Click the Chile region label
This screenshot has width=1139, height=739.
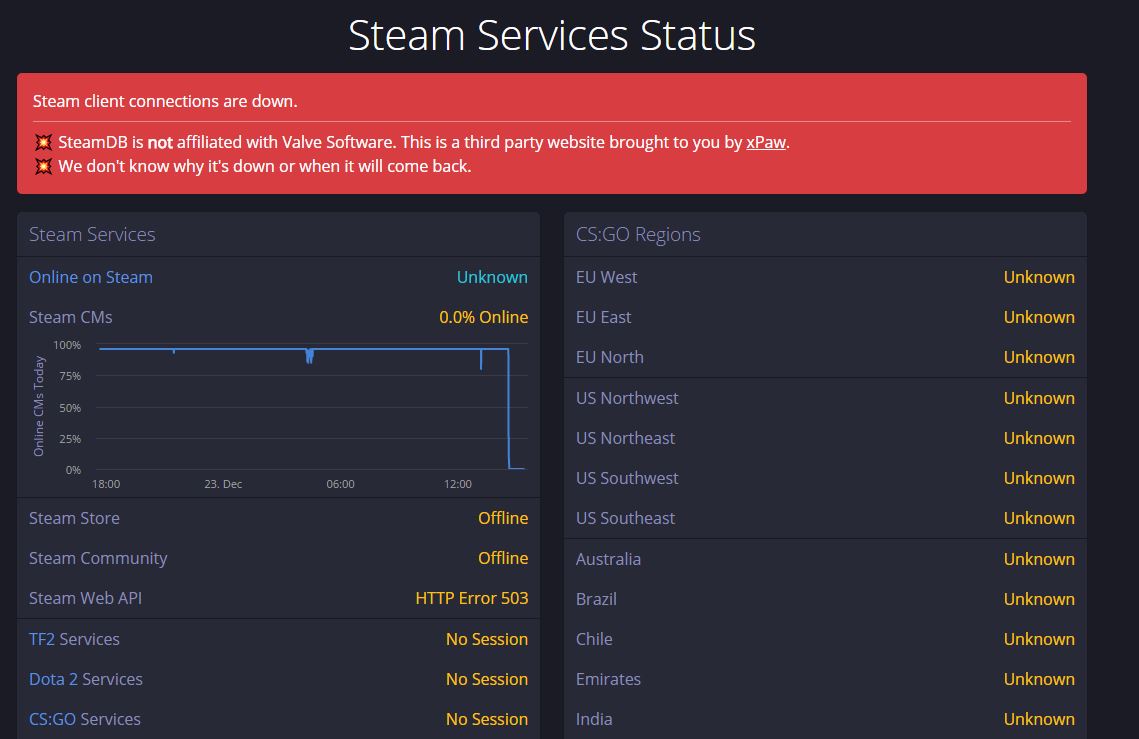[x=593, y=639]
